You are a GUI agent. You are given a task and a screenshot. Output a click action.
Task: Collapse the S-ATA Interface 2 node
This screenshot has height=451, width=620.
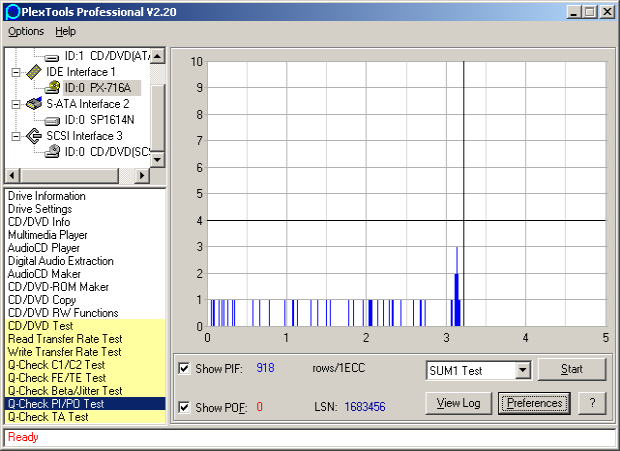[16, 104]
